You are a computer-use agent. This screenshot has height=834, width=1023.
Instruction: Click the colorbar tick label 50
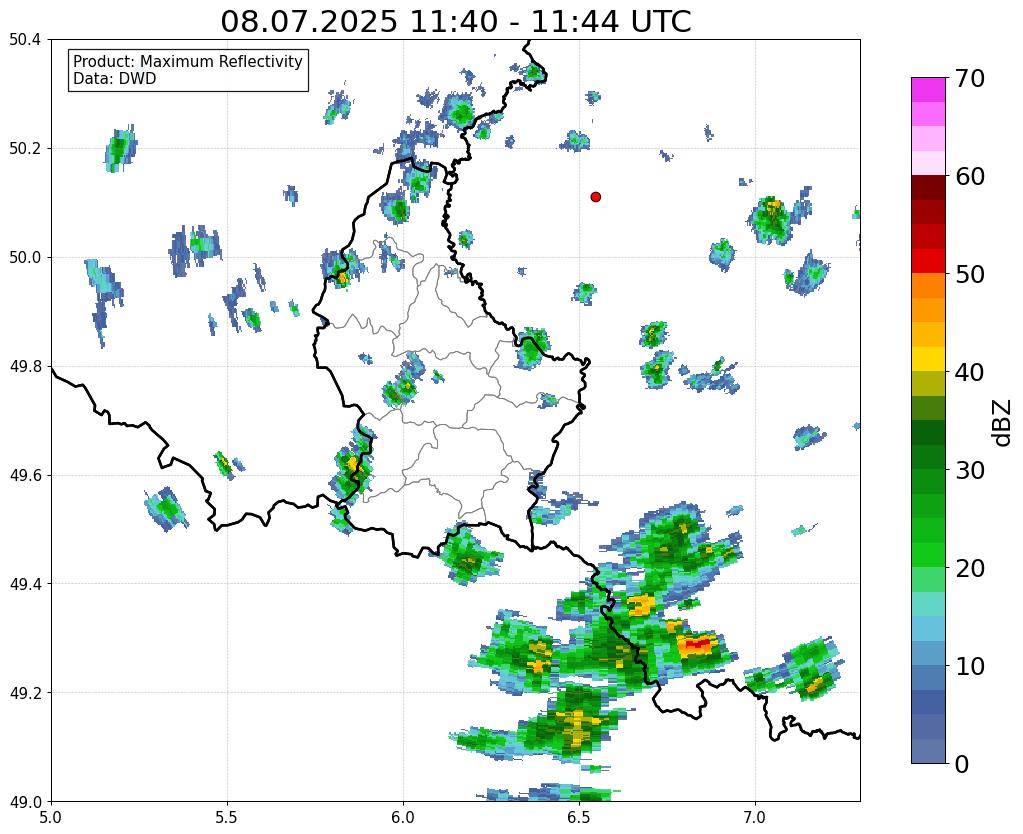(969, 274)
